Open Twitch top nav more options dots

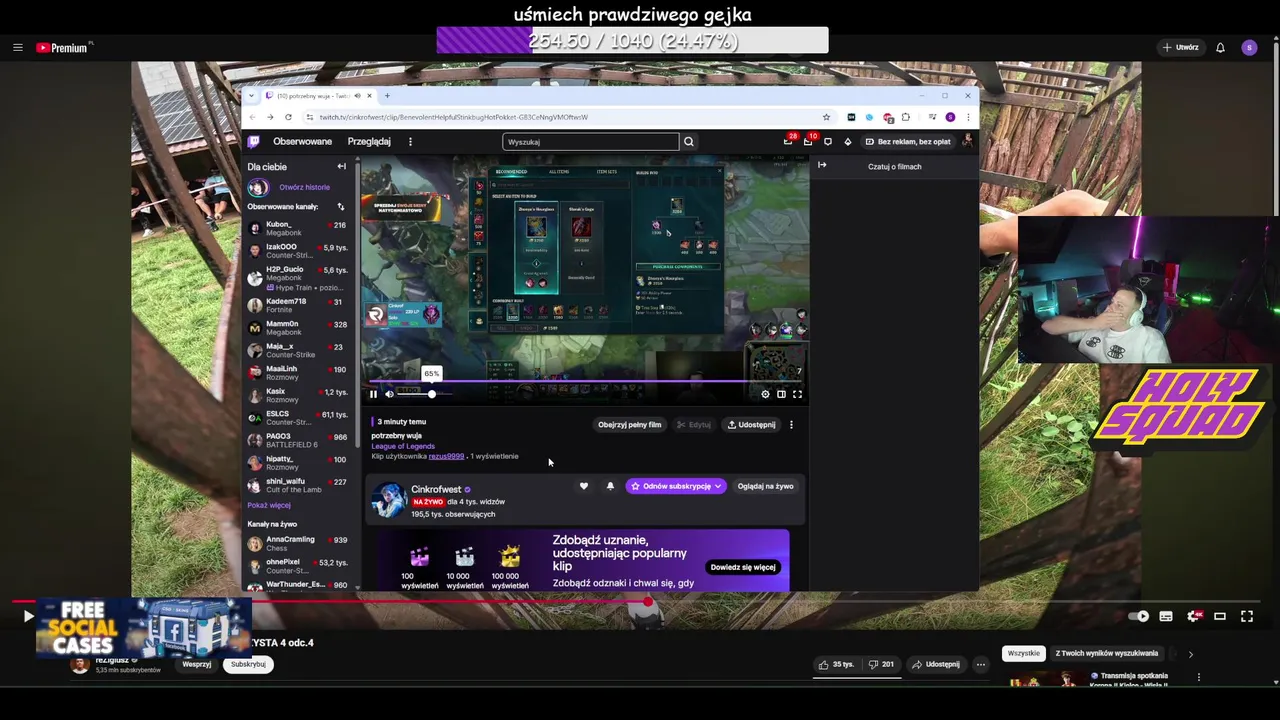coord(410,142)
